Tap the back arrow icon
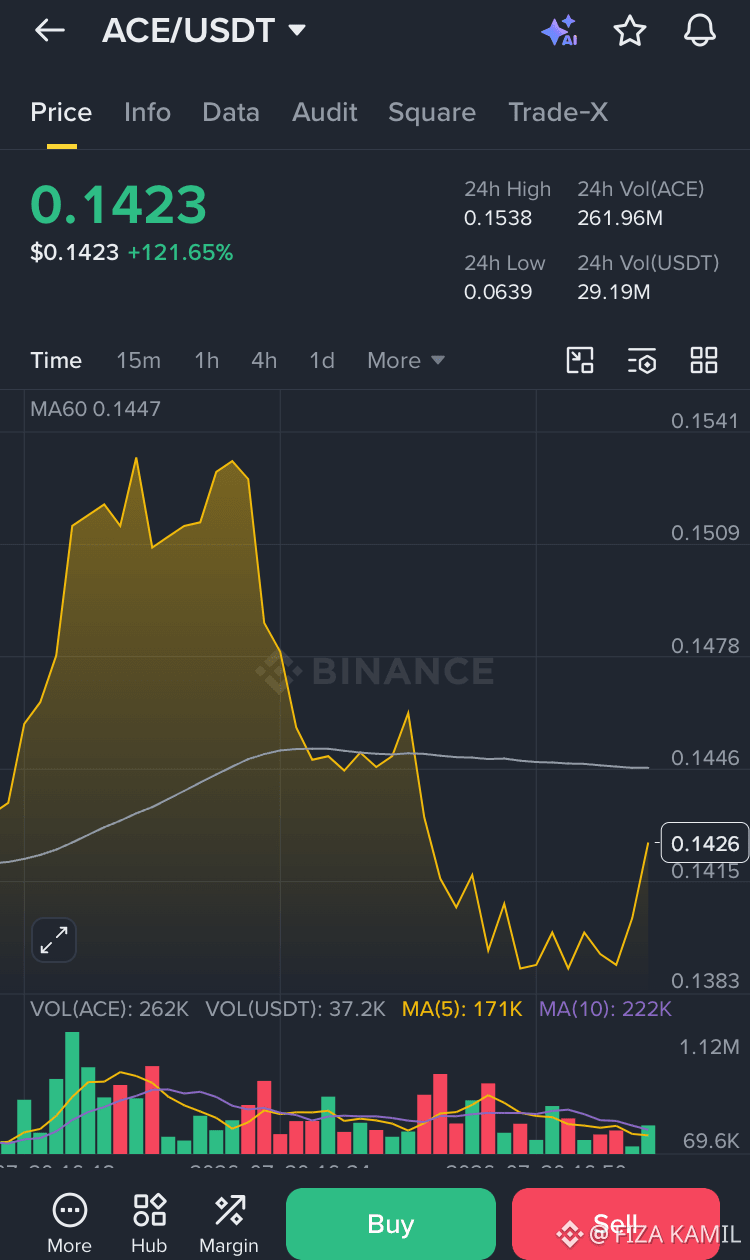The image size is (750, 1260). point(49,31)
